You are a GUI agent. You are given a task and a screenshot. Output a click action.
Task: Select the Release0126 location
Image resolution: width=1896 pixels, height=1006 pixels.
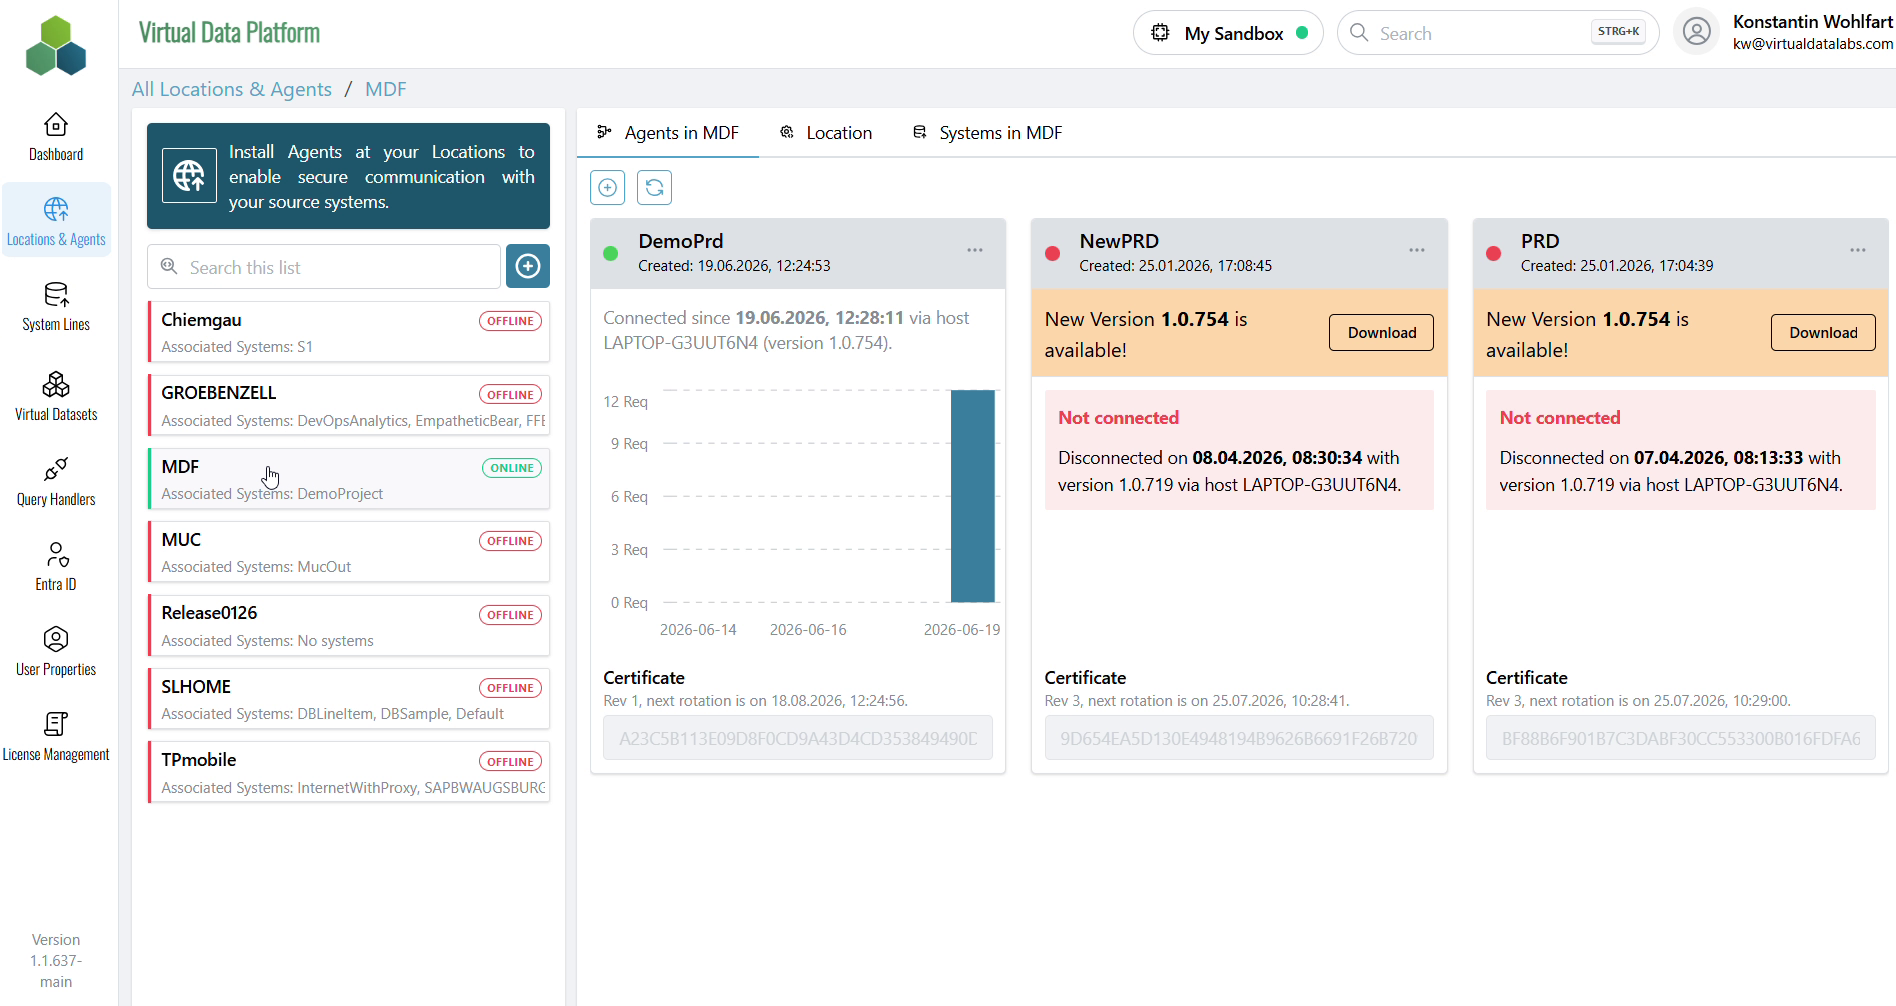pos(348,626)
